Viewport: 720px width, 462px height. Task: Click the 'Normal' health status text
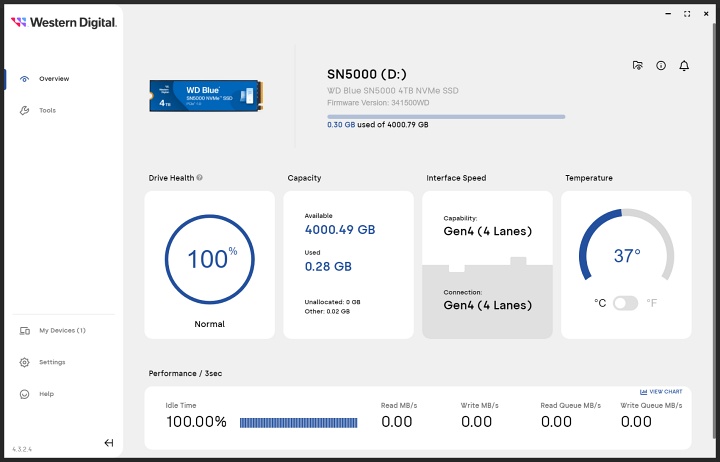(x=209, y=324)
